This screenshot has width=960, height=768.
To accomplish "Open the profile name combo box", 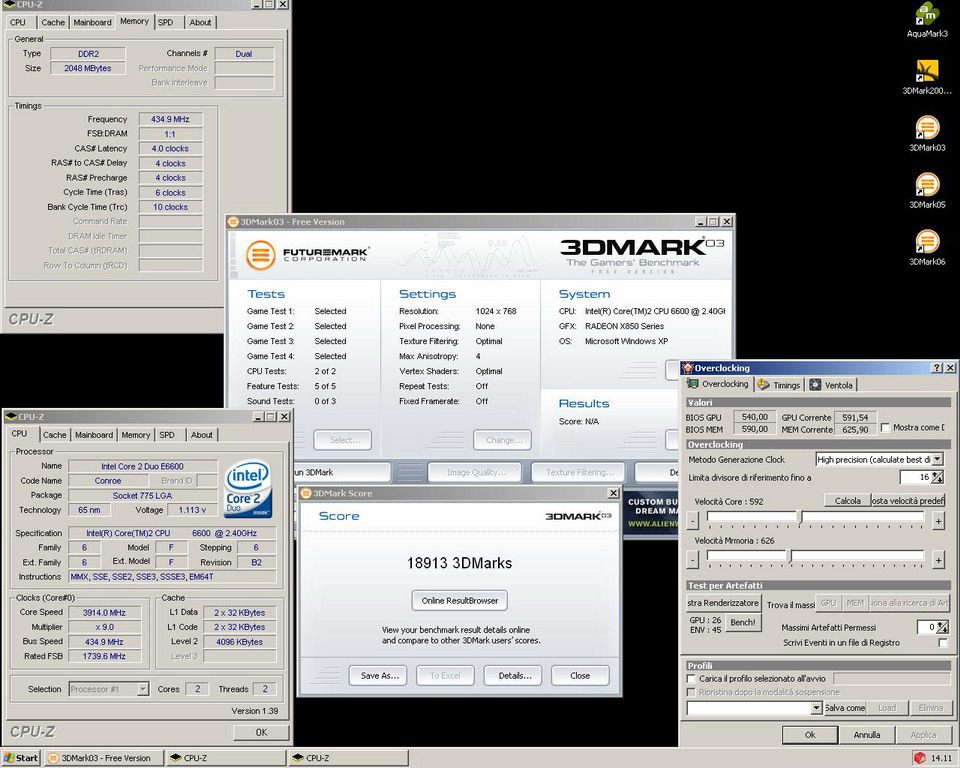I will pyautogui.click(x=754, y=708).
